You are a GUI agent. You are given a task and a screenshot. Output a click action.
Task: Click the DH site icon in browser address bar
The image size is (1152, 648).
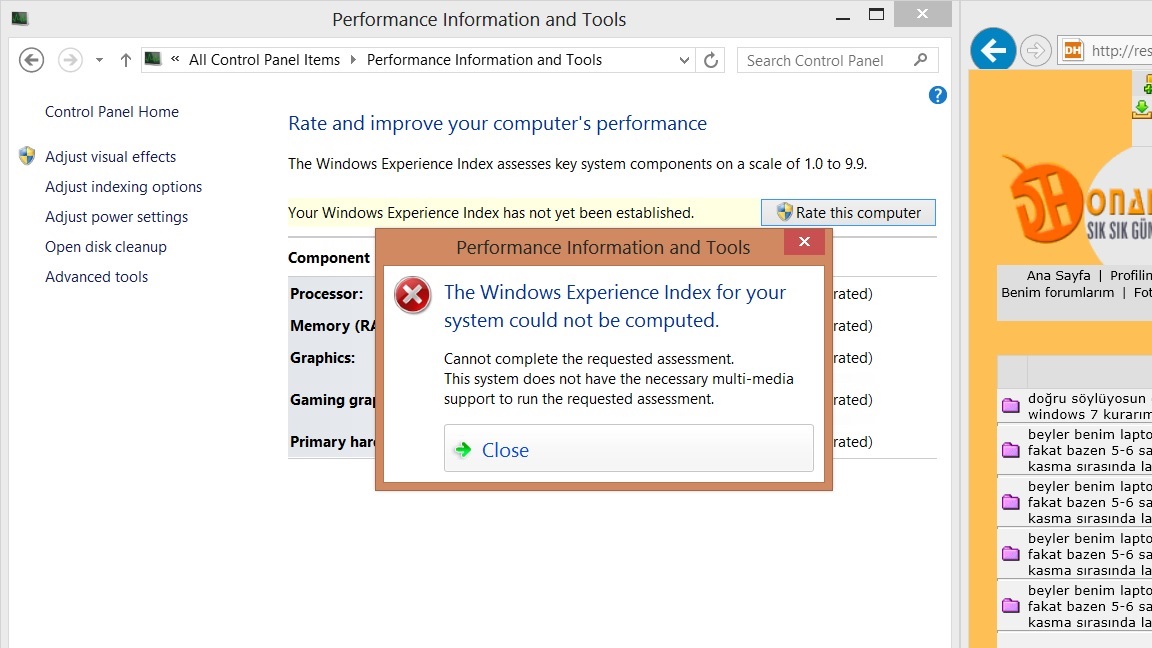[1073, 51]
